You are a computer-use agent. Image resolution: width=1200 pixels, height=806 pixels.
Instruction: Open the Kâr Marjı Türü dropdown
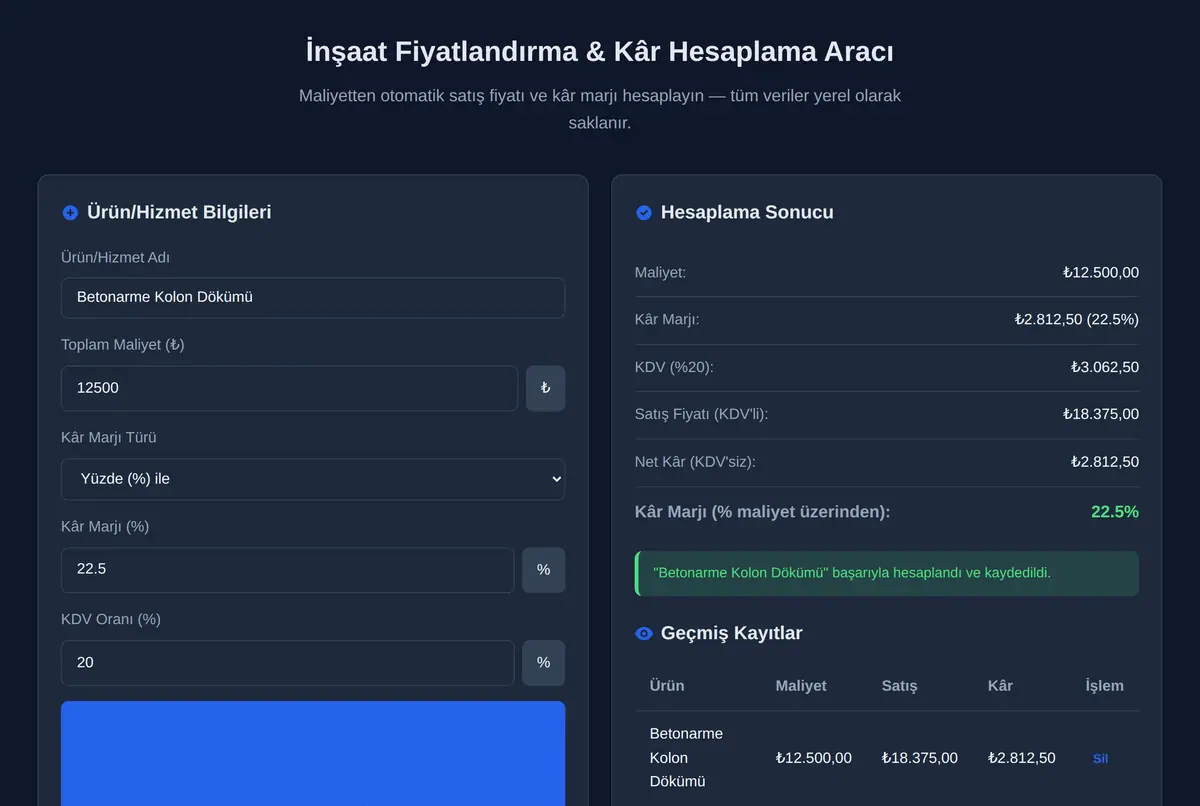pyautogui.click(x=313, y=479)
